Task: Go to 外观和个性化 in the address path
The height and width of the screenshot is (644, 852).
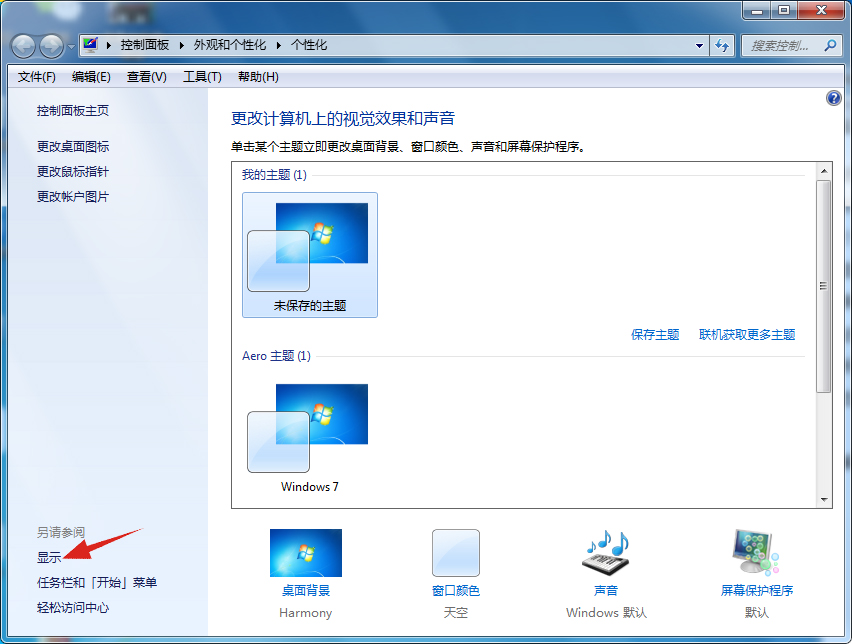Action: (230, 45)
